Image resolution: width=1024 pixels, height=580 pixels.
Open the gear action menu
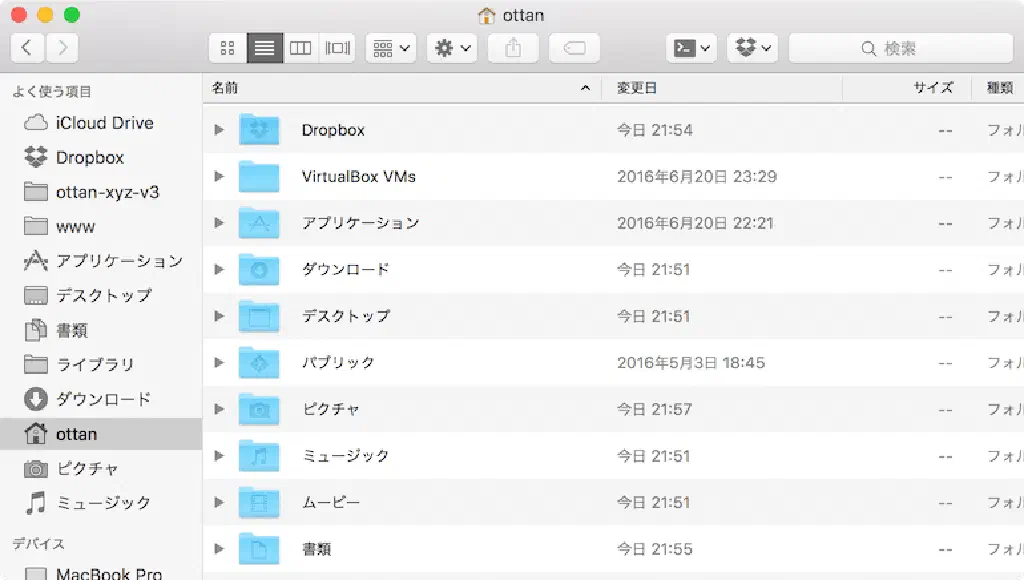[x=451, y=48]
